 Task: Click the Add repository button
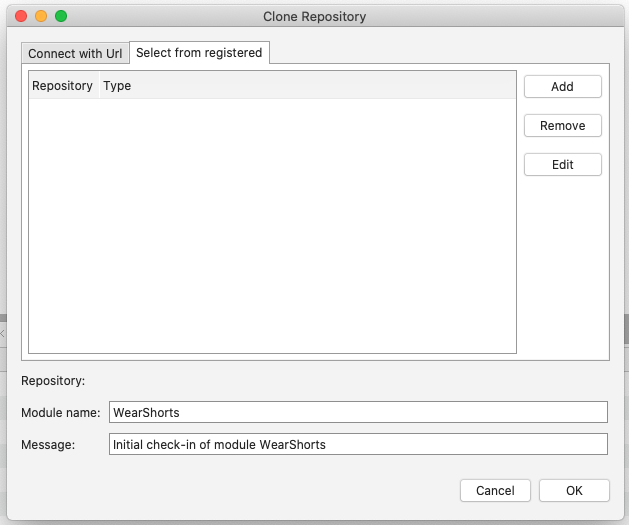562,86
